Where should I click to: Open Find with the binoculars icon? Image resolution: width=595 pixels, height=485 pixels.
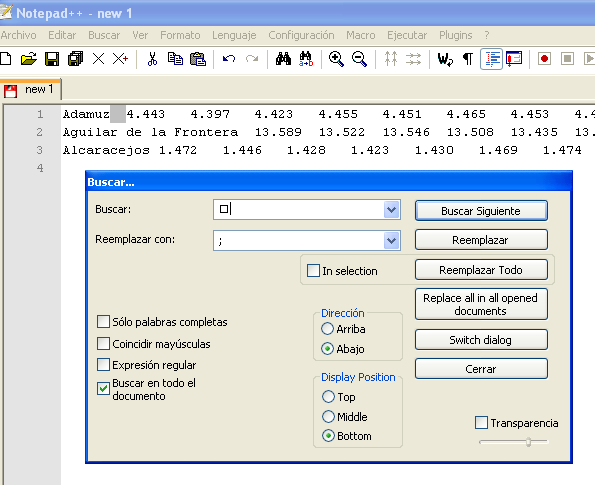pos(283,59)
